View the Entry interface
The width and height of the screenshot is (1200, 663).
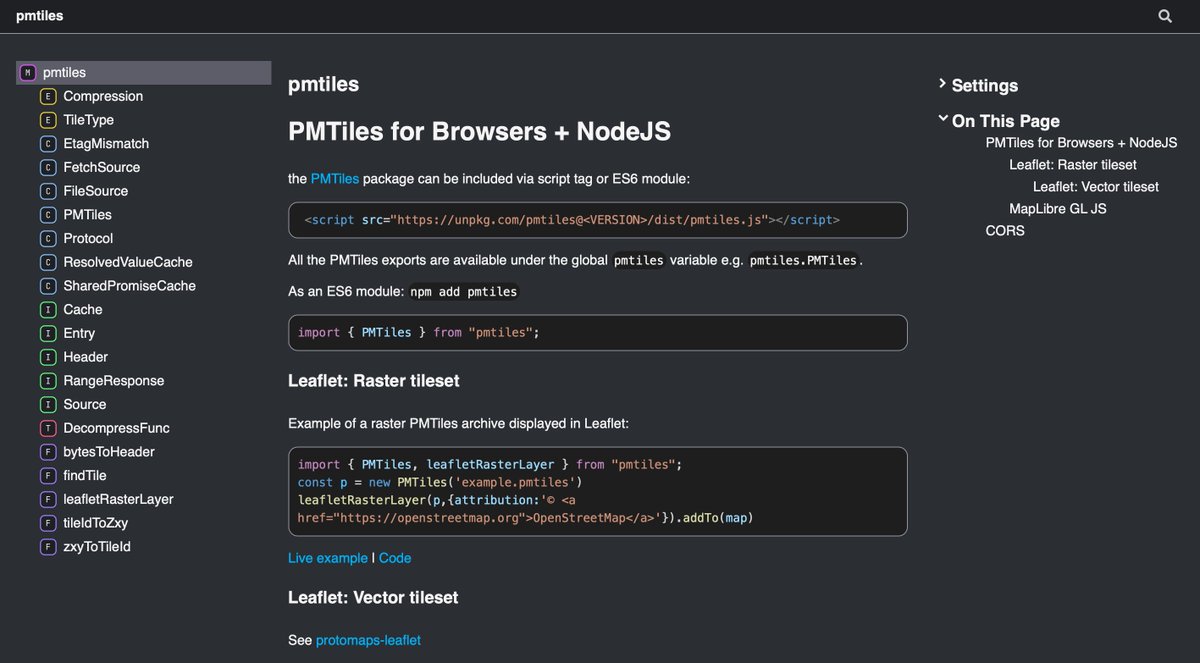tap(79, 333)
